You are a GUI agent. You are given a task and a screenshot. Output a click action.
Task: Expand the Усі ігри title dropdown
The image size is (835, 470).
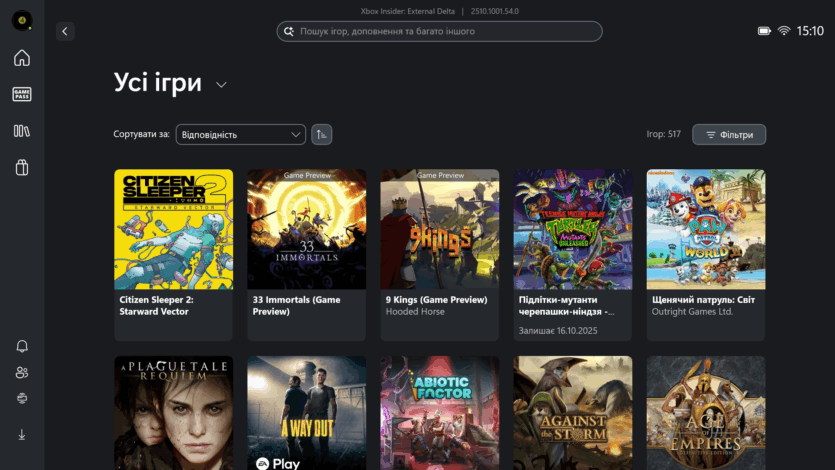coord(221,85)
